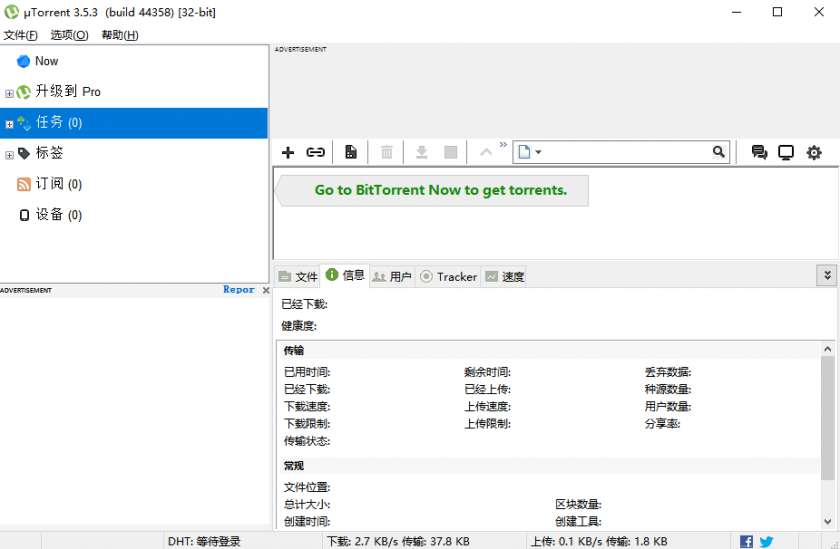Click the 种源数量: label

click(x=668, y=389)
